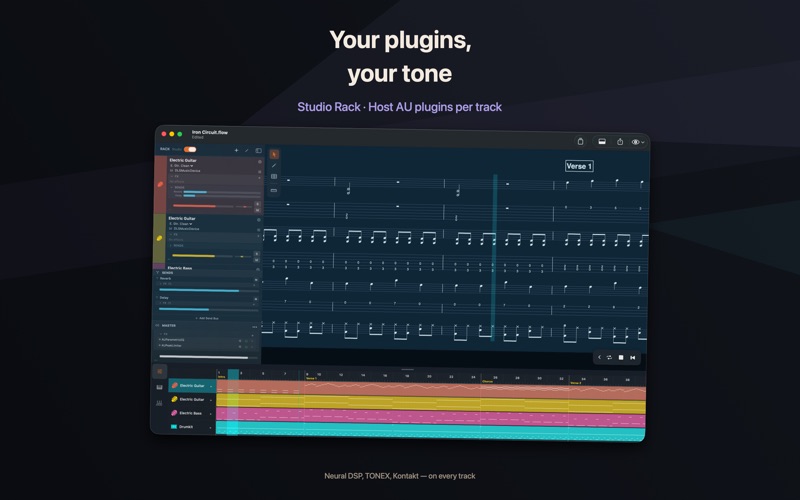Image resolution: width=800 pixels, height=500 pixels.
Task: Click the bottom rectangle tool in score toolbar
Action: coord(274,190)
